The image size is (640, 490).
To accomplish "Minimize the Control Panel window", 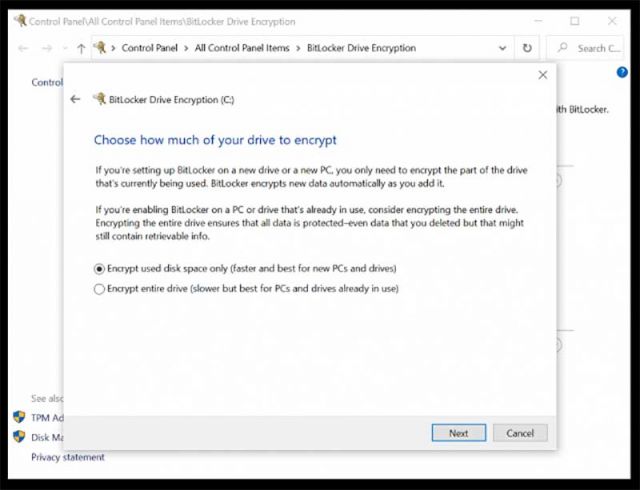I will [x=538, y=21].
